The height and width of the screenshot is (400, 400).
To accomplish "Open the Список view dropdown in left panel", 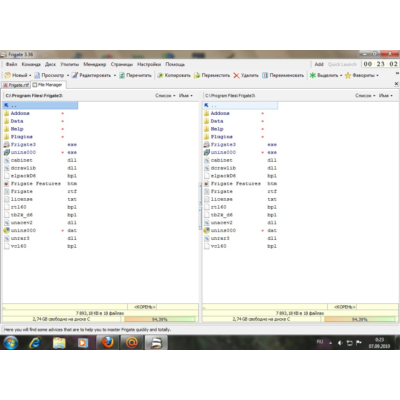I will pyautogui.click(x=165, y=96).
